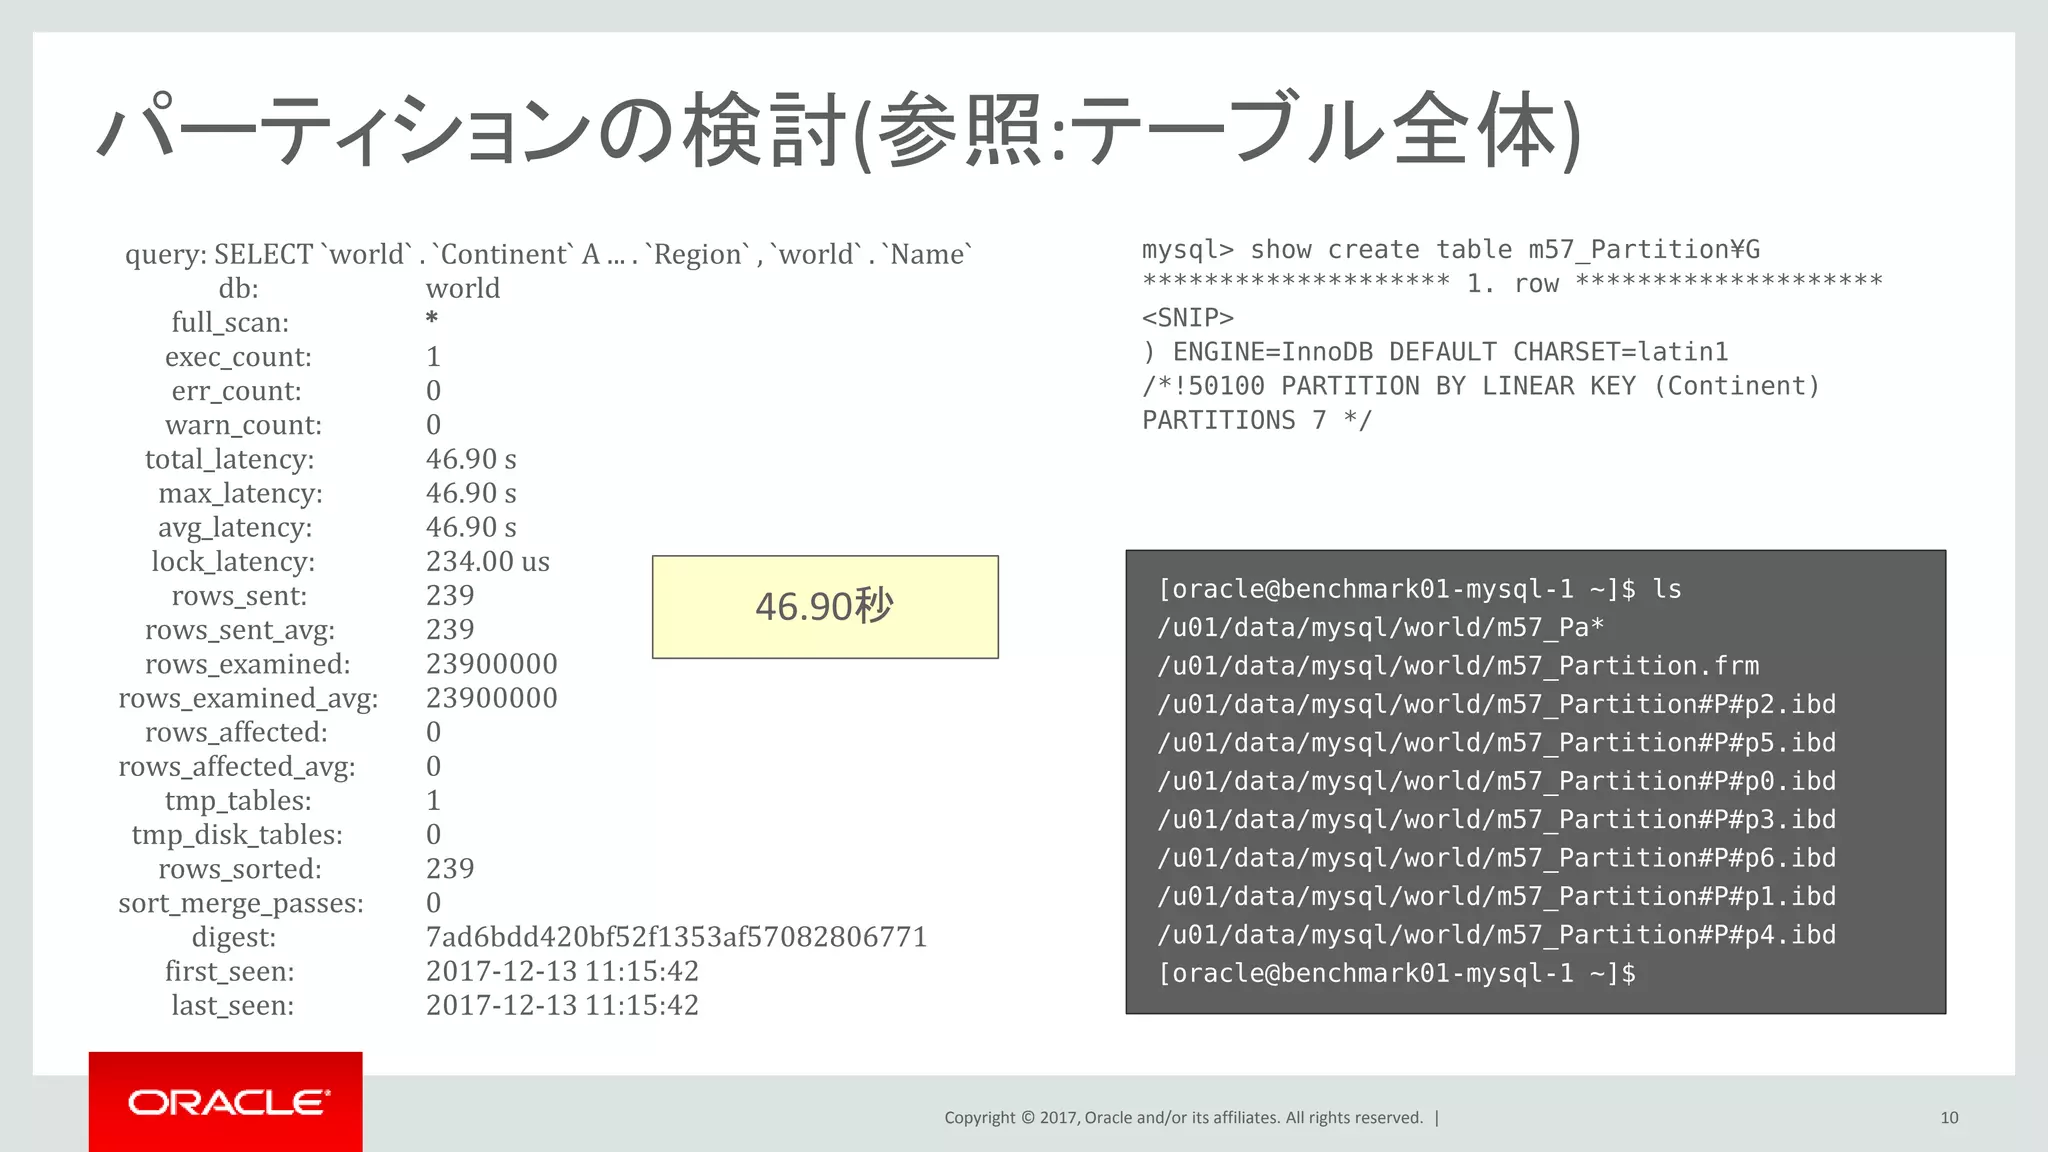The image size is (2048, 1152).
Task: Click the PARTITIONS 7 */ line
Action: click(1257, 420)
